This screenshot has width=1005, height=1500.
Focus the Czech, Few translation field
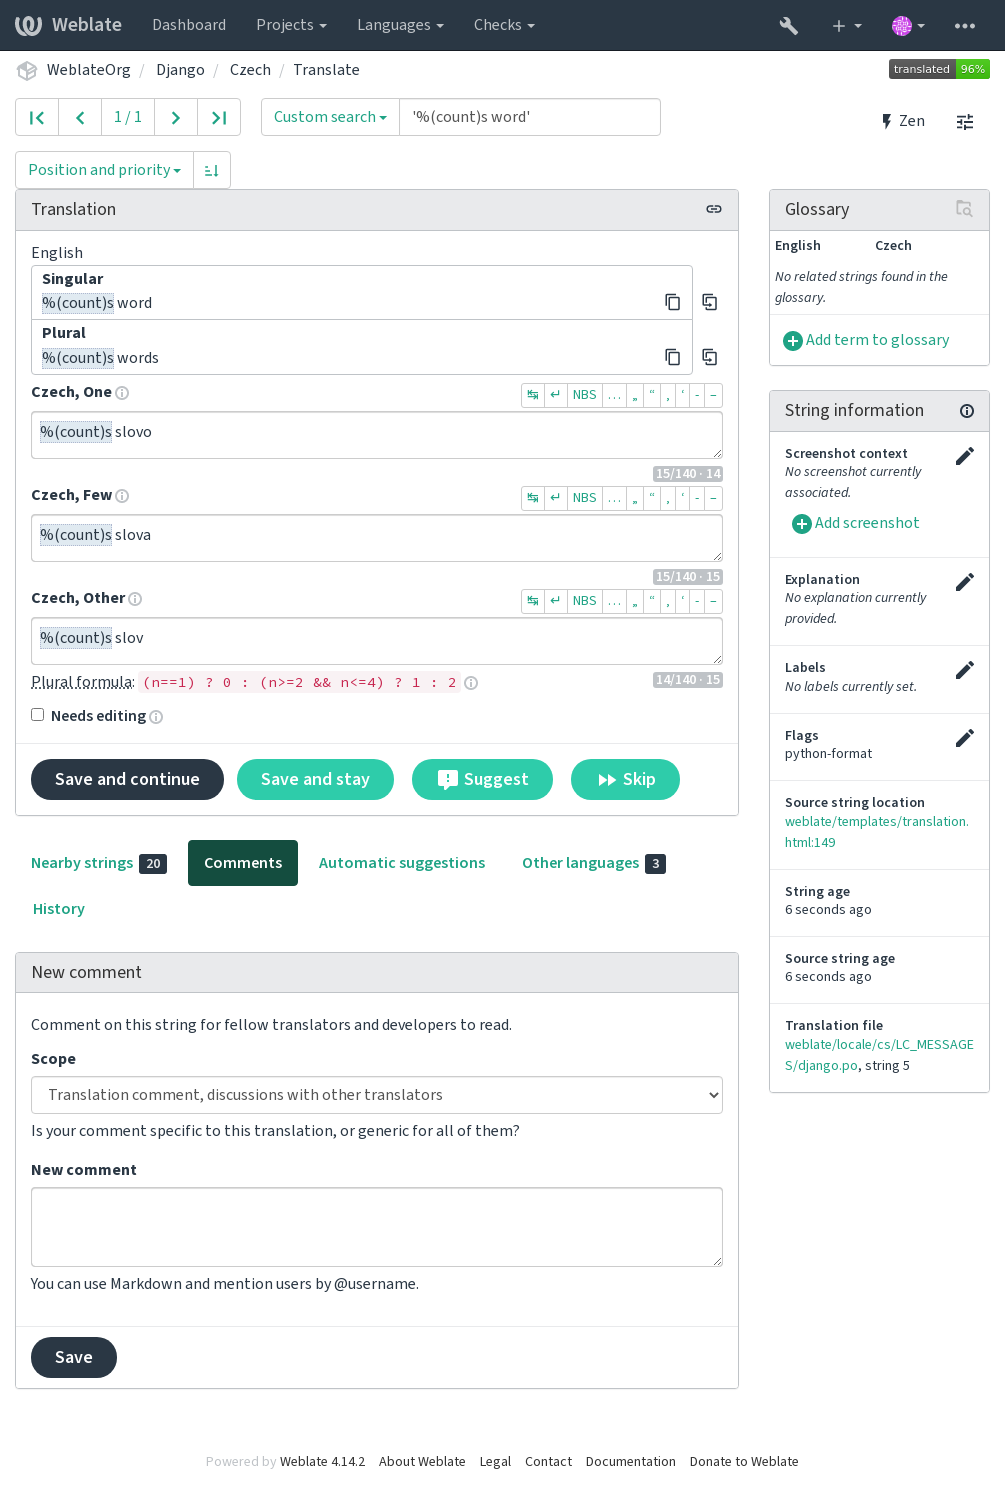point(377,538)
